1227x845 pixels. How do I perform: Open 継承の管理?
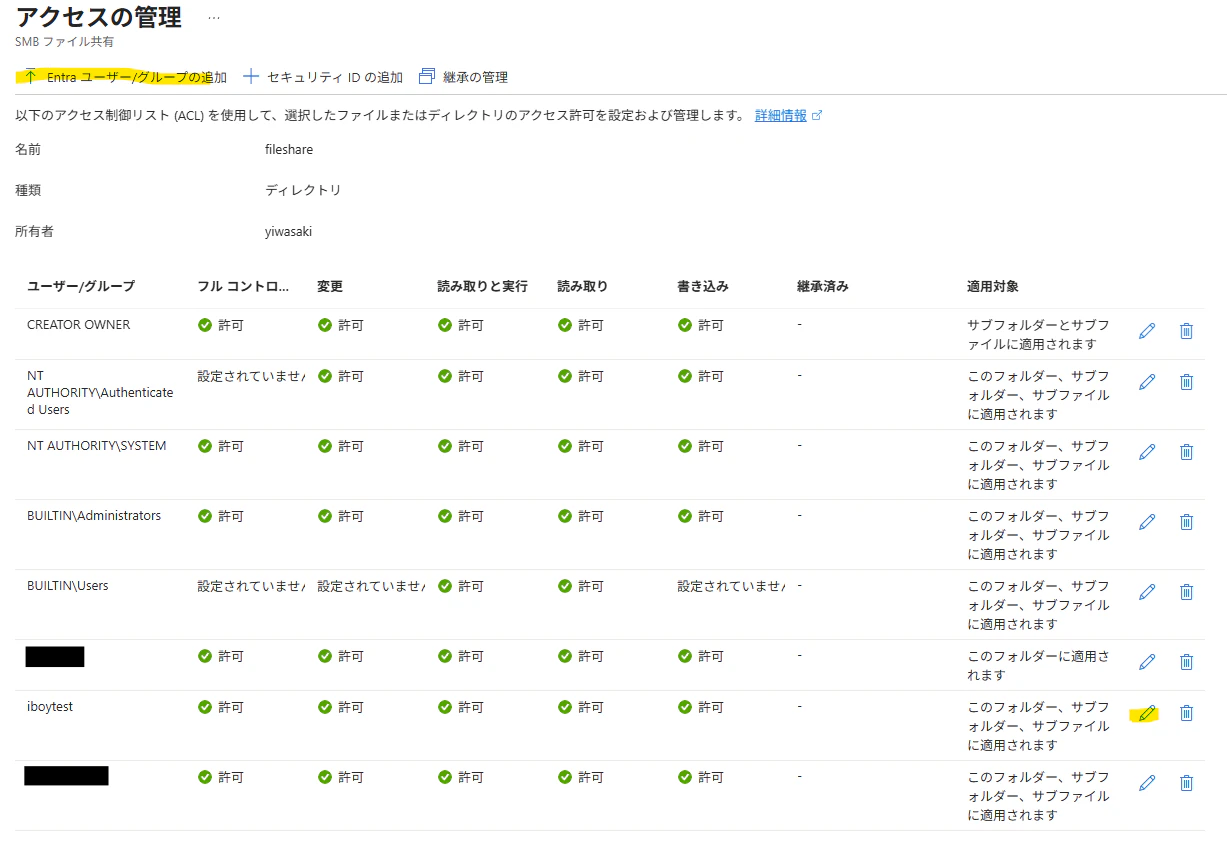[463, 77]
